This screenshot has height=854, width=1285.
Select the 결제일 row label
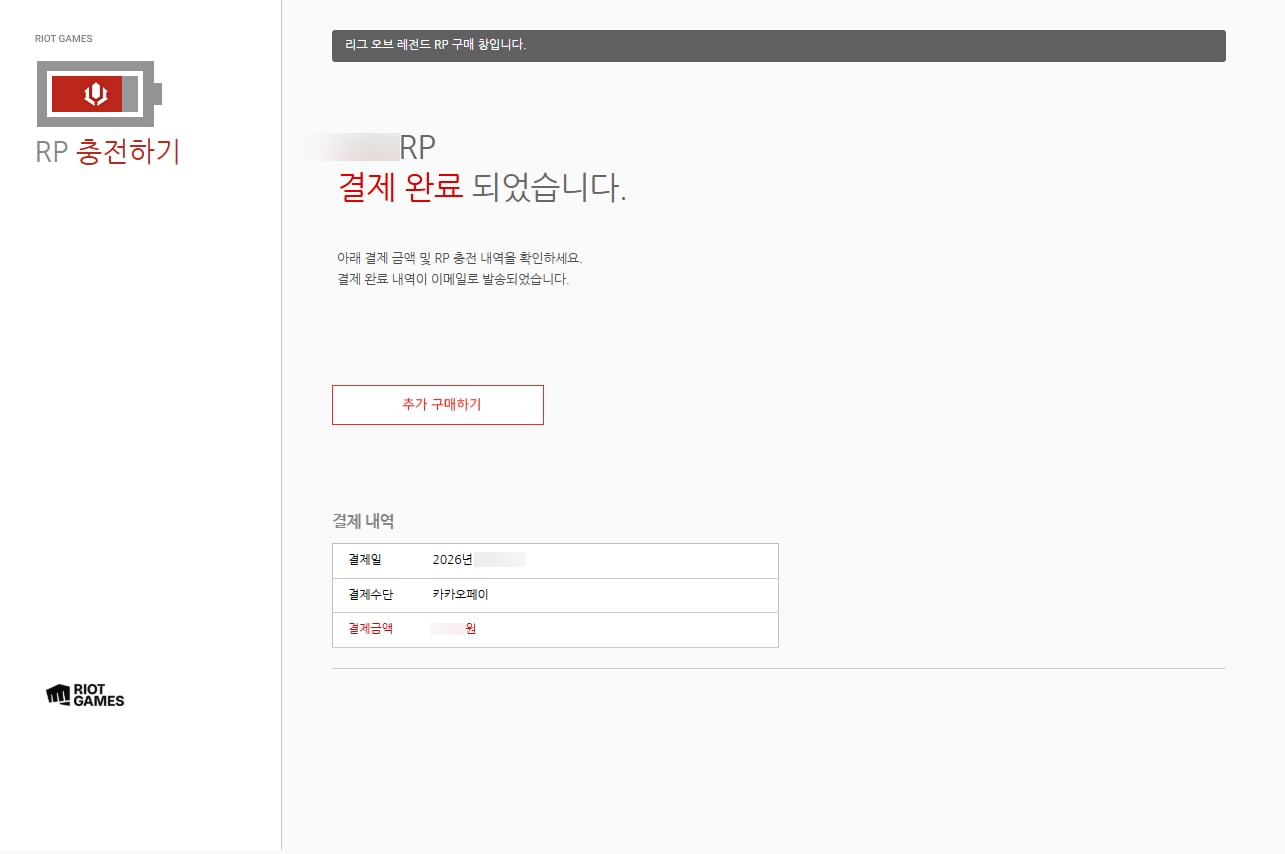[365, 560]
